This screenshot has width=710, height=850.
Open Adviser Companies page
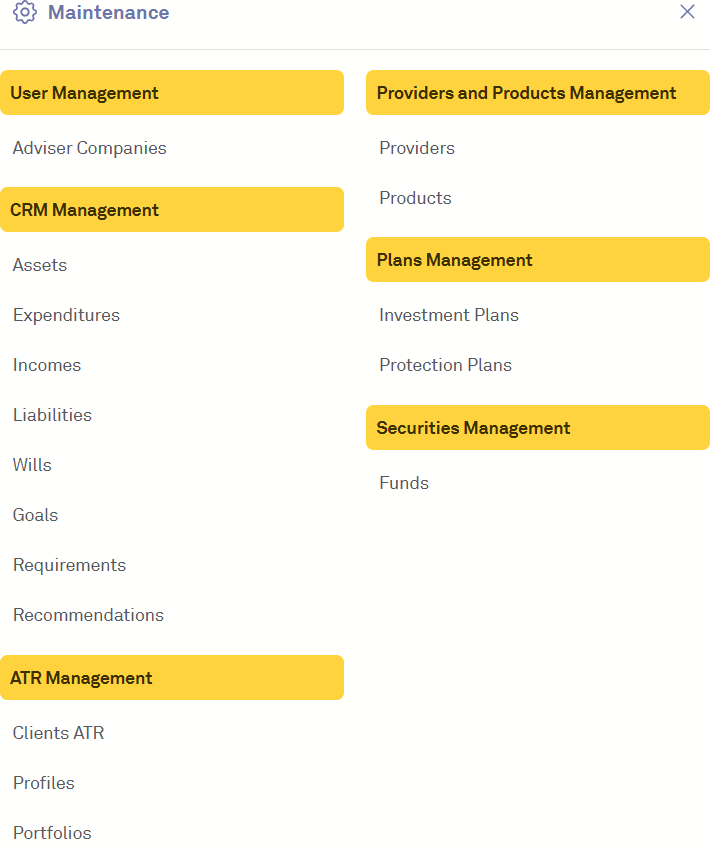pos(89,148)
